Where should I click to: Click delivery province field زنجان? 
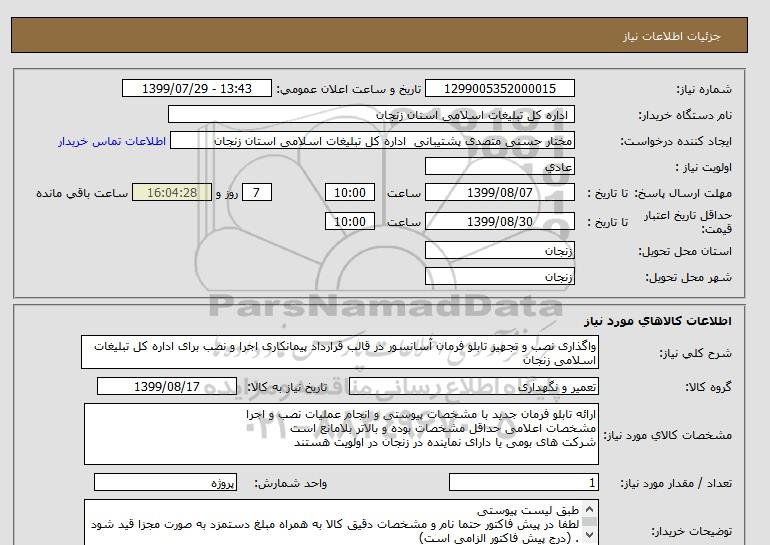click(499, 250)
